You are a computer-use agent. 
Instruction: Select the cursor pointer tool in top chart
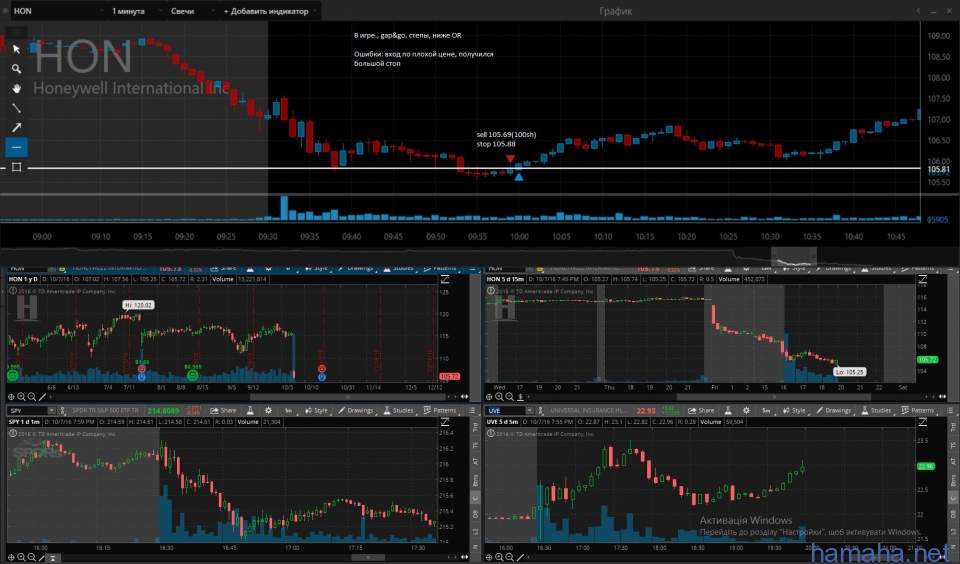[17, 49]
